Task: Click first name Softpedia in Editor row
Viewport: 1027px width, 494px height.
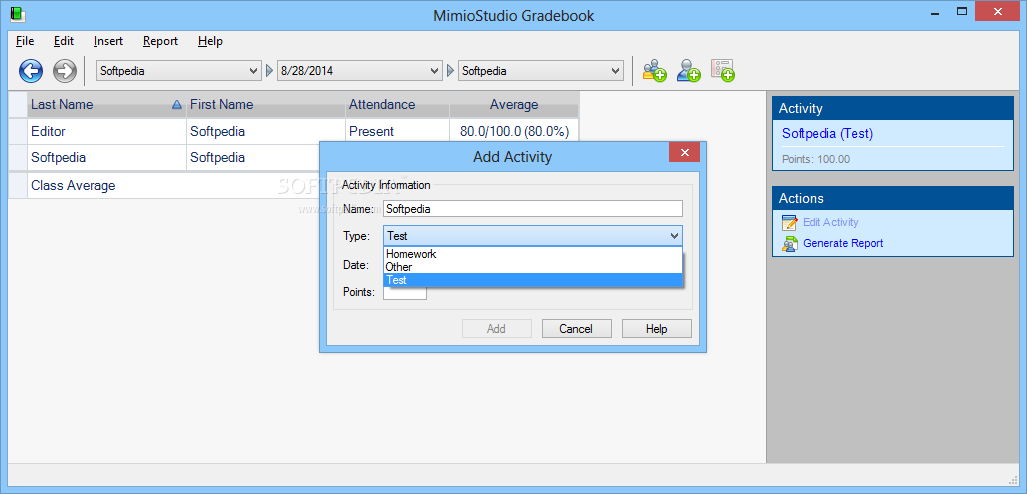Action: (266, 132)
